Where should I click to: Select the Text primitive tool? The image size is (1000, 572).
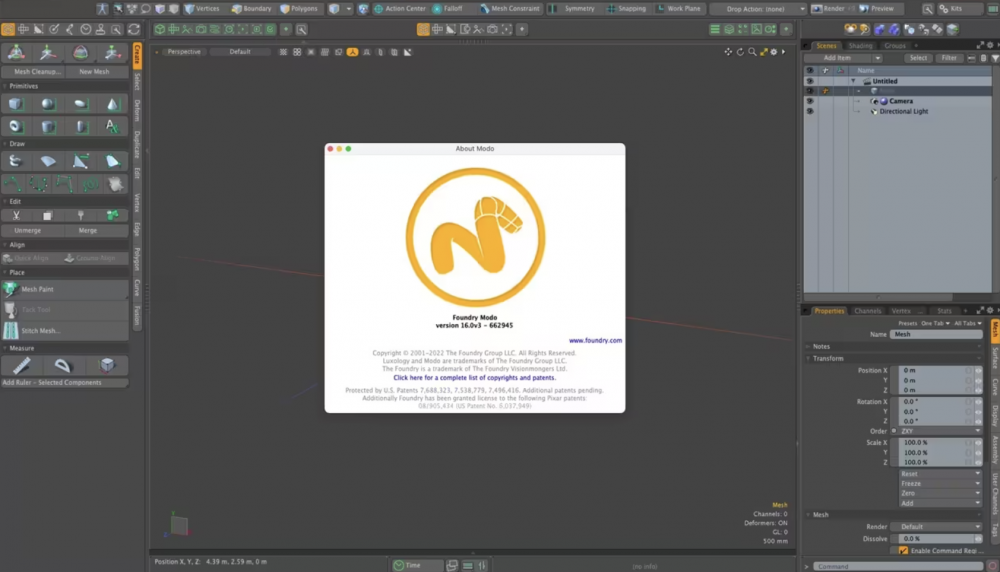click(112, 126)
